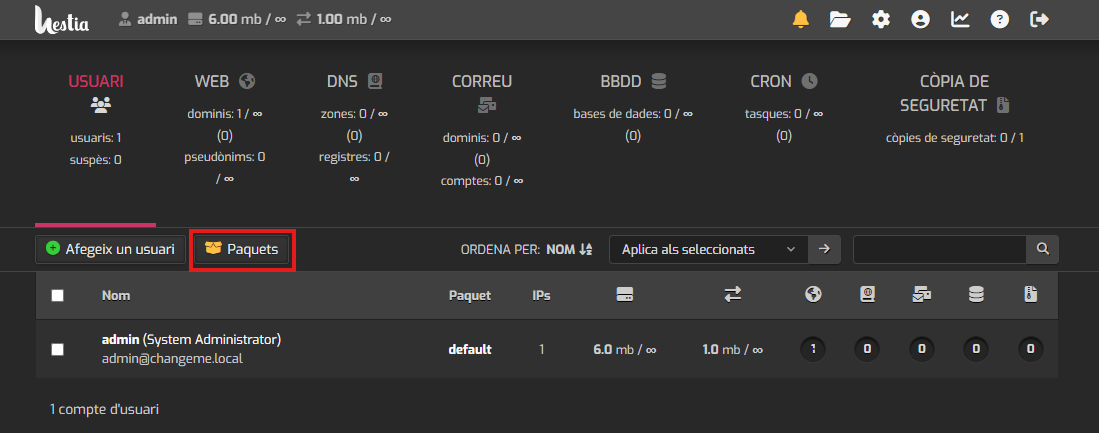1099x433 pixels.
Task: Focus the search input field
Action: tap(939, 249)
